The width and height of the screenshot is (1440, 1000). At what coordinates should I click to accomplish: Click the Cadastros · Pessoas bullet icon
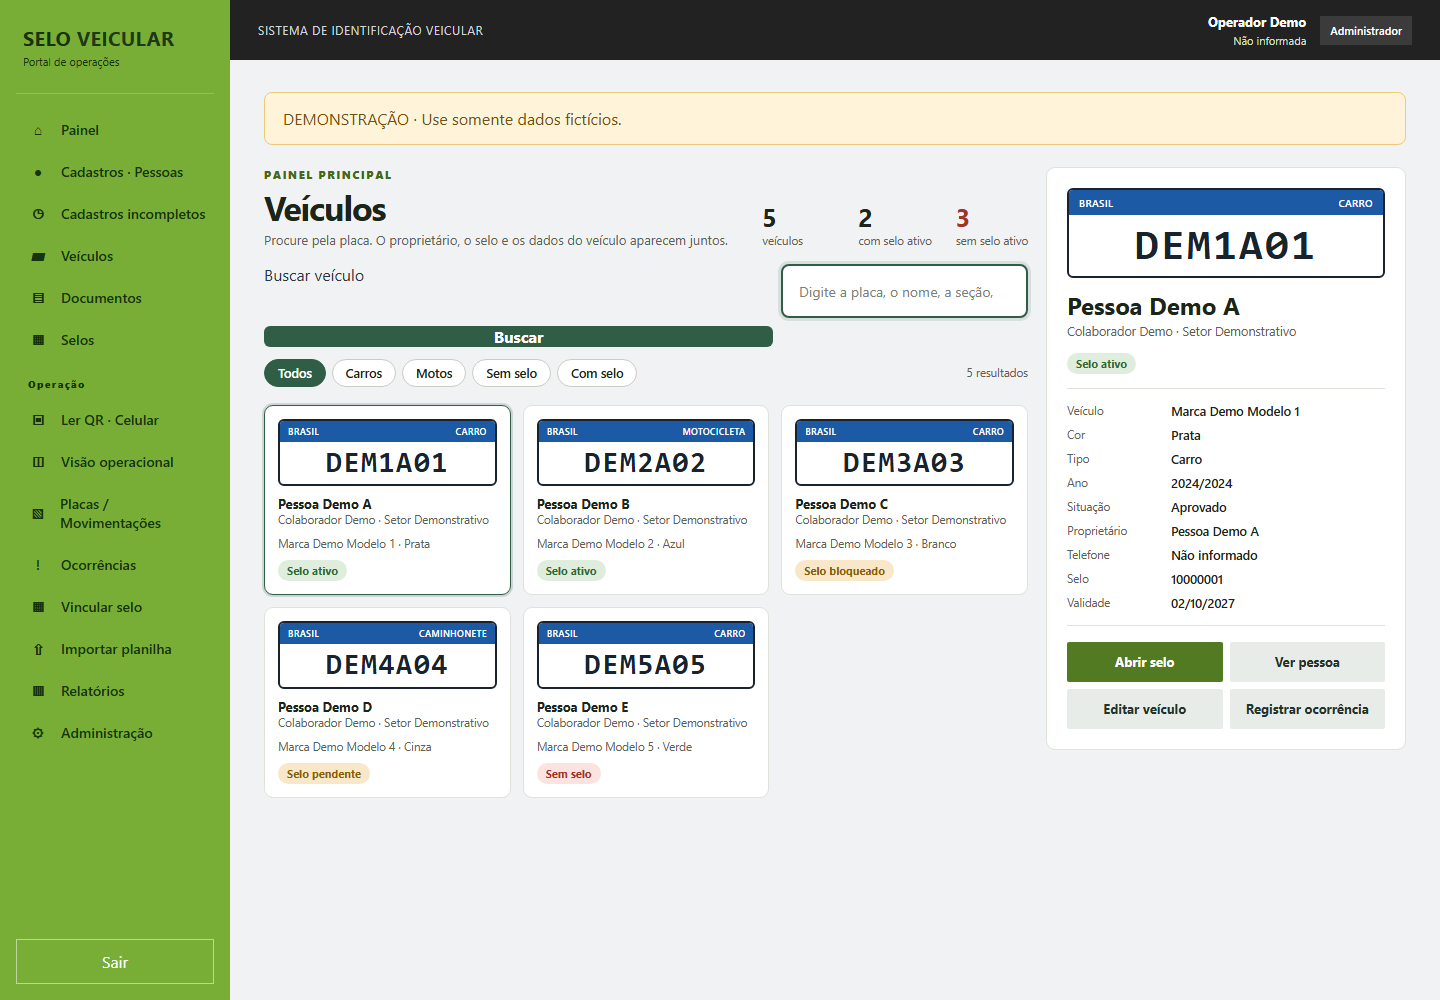tap(38, 173)
